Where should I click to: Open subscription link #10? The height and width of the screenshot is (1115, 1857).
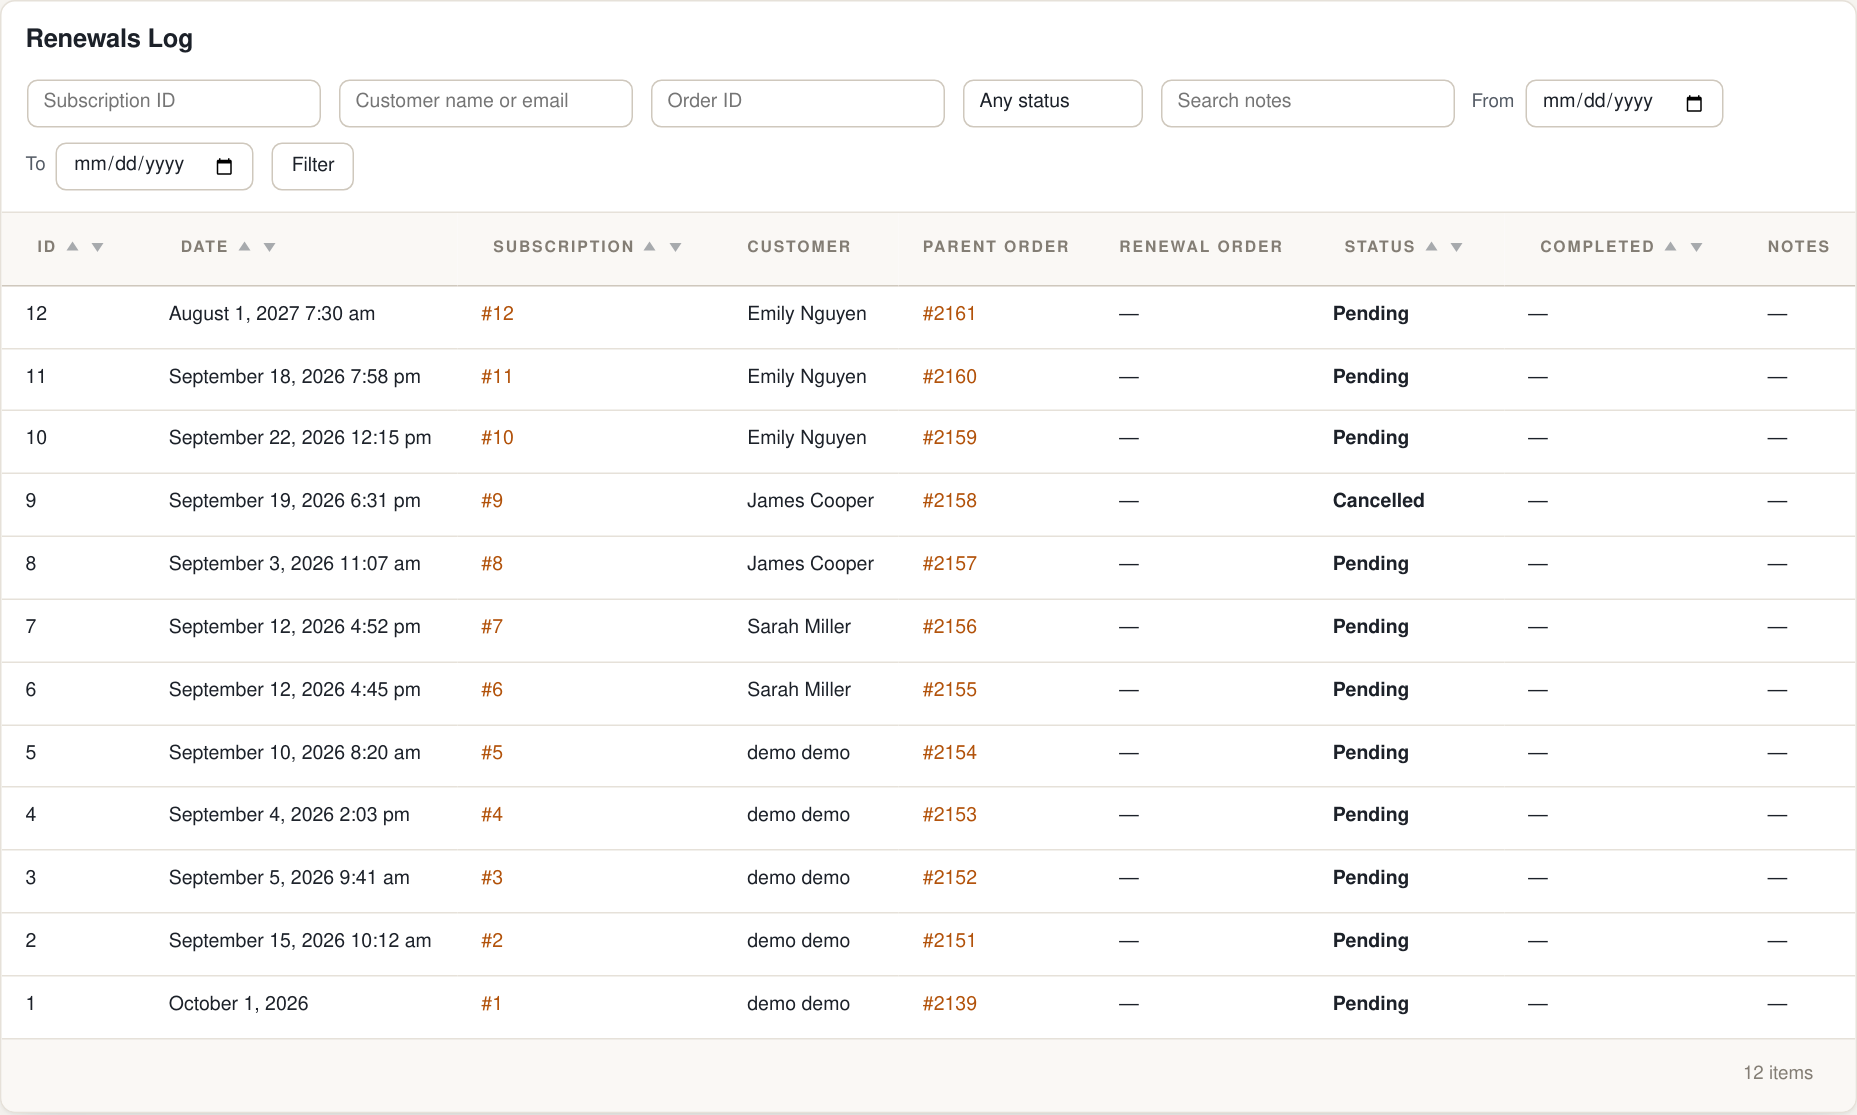coord(497,438)
